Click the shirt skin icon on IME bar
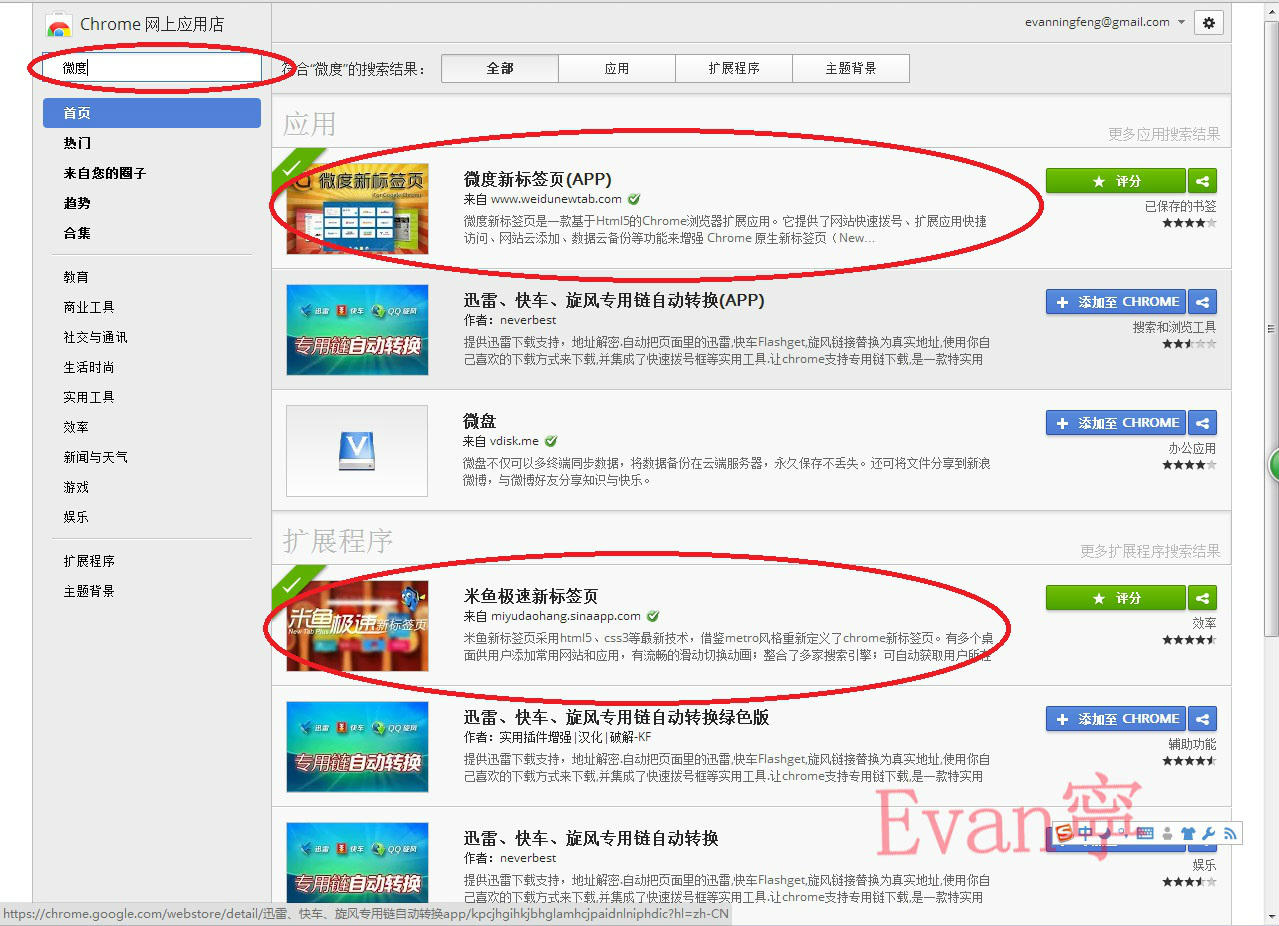 coord(1187,833)
